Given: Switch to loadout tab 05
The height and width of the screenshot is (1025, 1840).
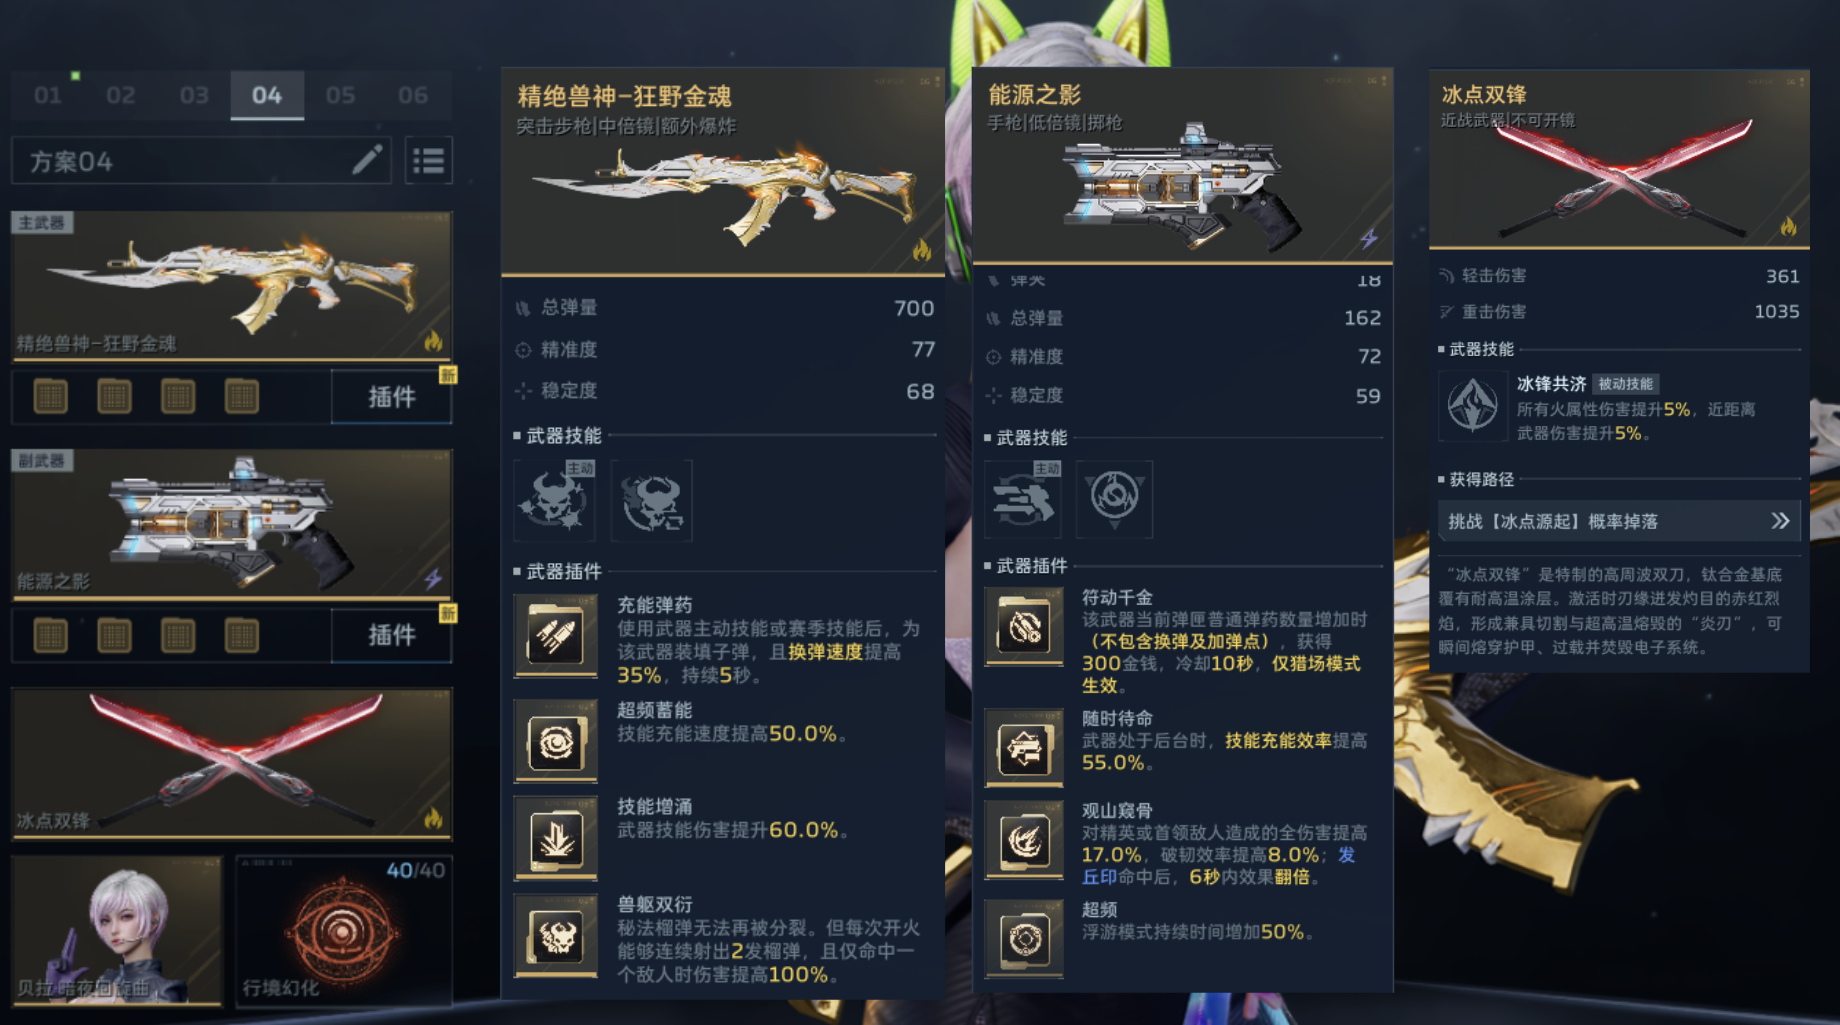Looking at the screenshot, I should pyautogui.click(x=340, y=95).
